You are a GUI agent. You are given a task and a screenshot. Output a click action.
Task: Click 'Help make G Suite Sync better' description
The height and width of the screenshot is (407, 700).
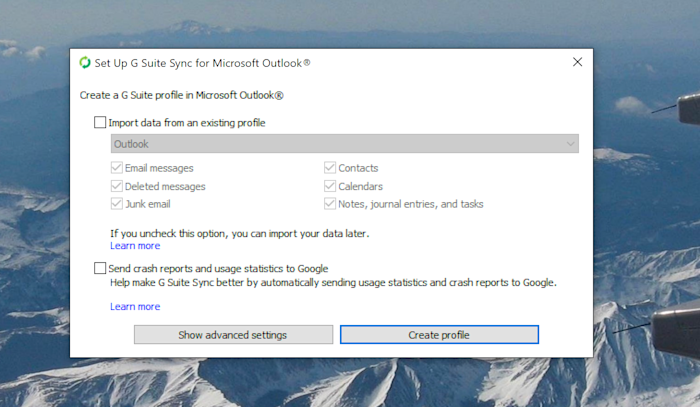coord(333,282)
